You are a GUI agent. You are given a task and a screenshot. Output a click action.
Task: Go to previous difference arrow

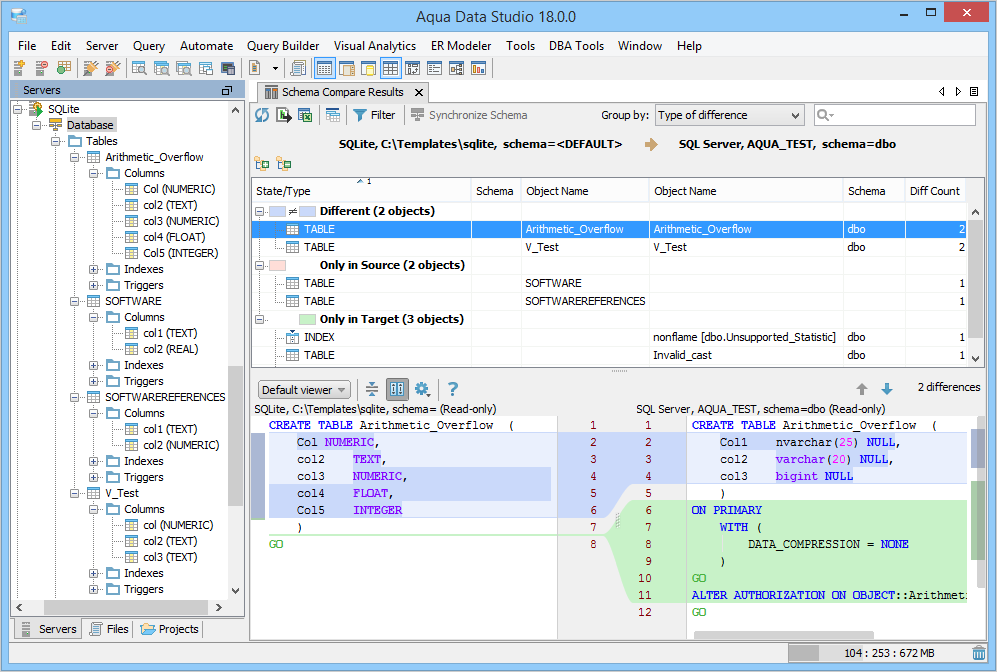coord(862,388)
